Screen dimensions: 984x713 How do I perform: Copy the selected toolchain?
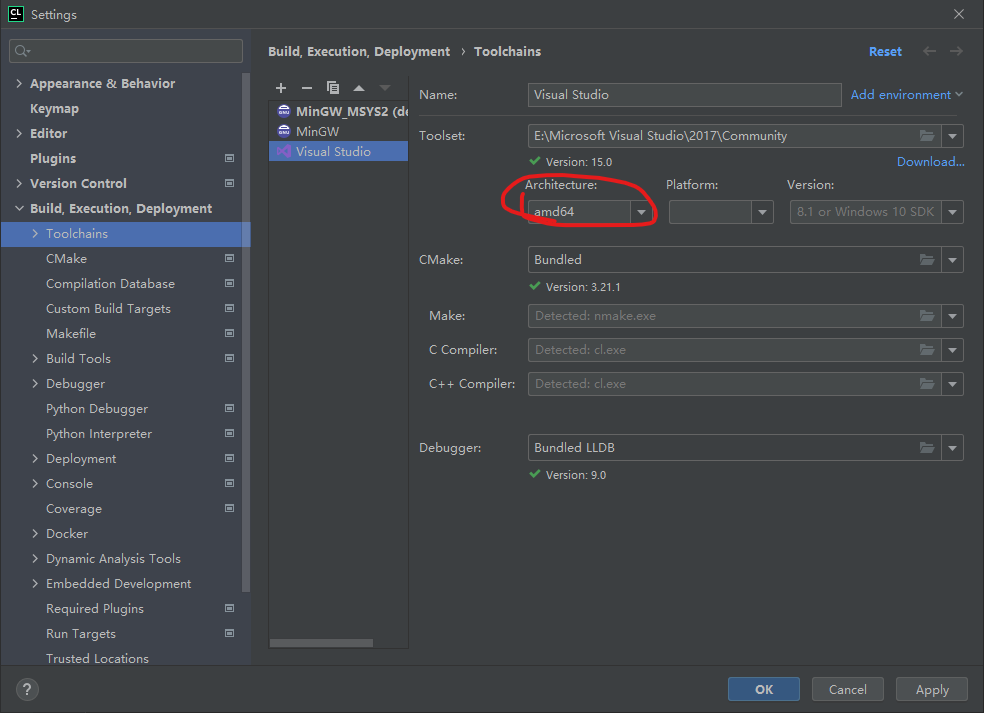(x=333, y=88)
